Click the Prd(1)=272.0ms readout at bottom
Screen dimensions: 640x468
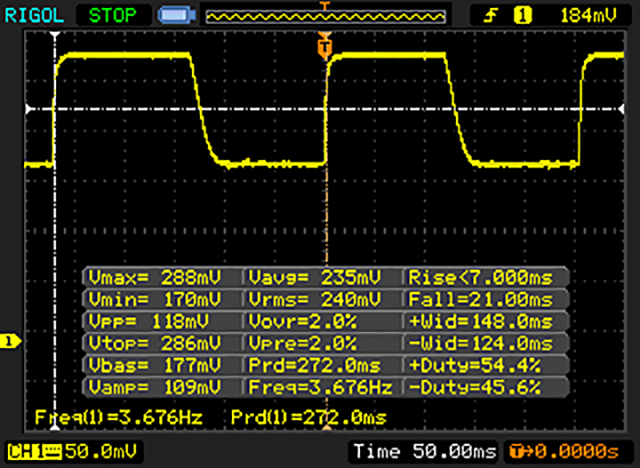[306, 416]
